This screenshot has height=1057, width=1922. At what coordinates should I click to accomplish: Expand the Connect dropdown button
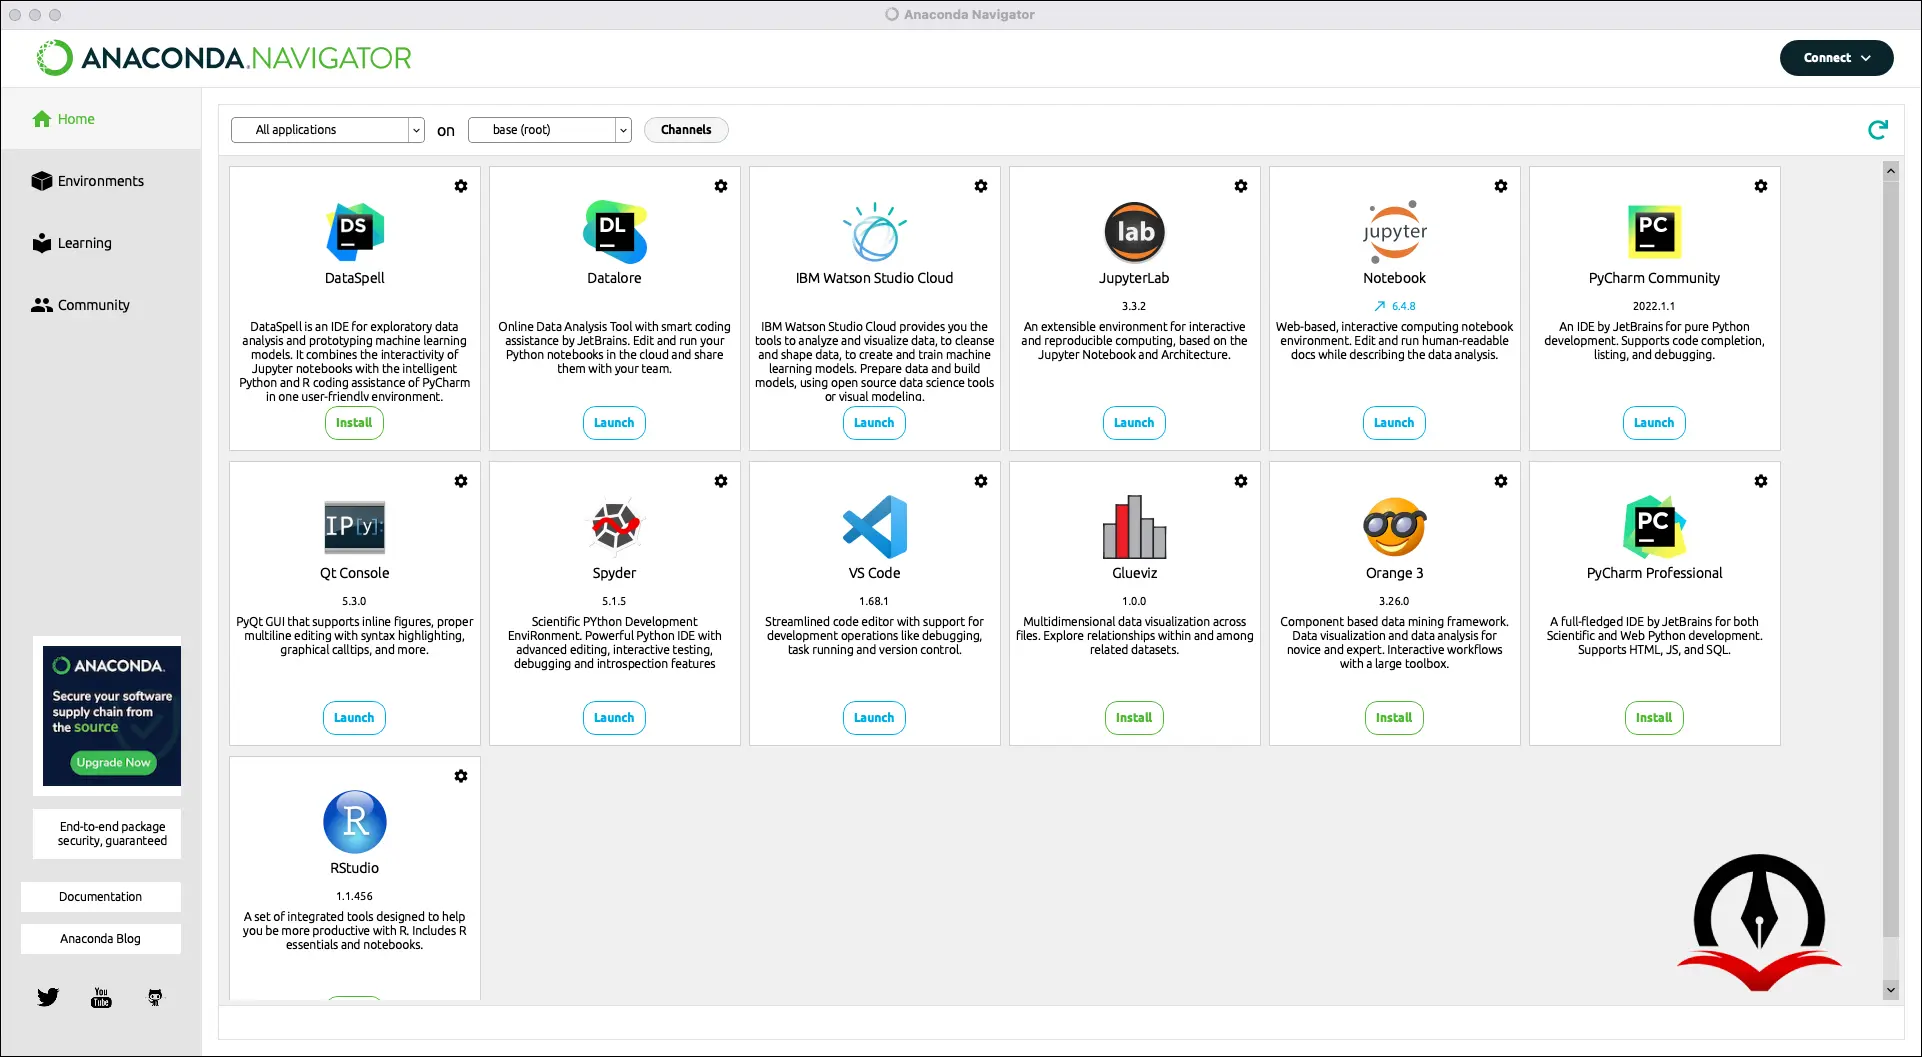click(1837, 58)
